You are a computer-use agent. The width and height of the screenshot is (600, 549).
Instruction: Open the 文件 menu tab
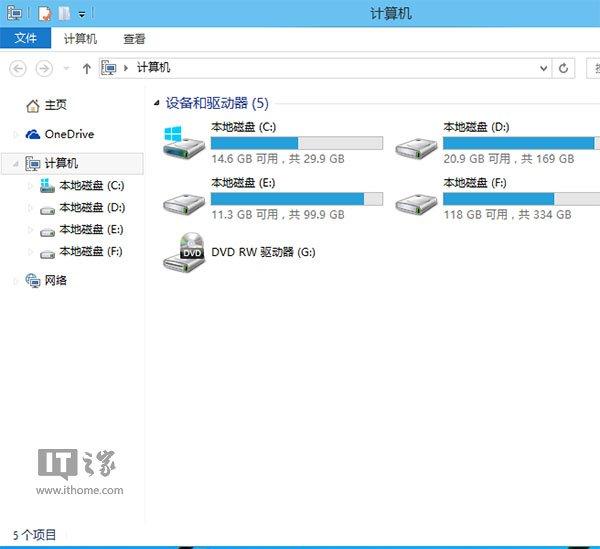(25, 39)
